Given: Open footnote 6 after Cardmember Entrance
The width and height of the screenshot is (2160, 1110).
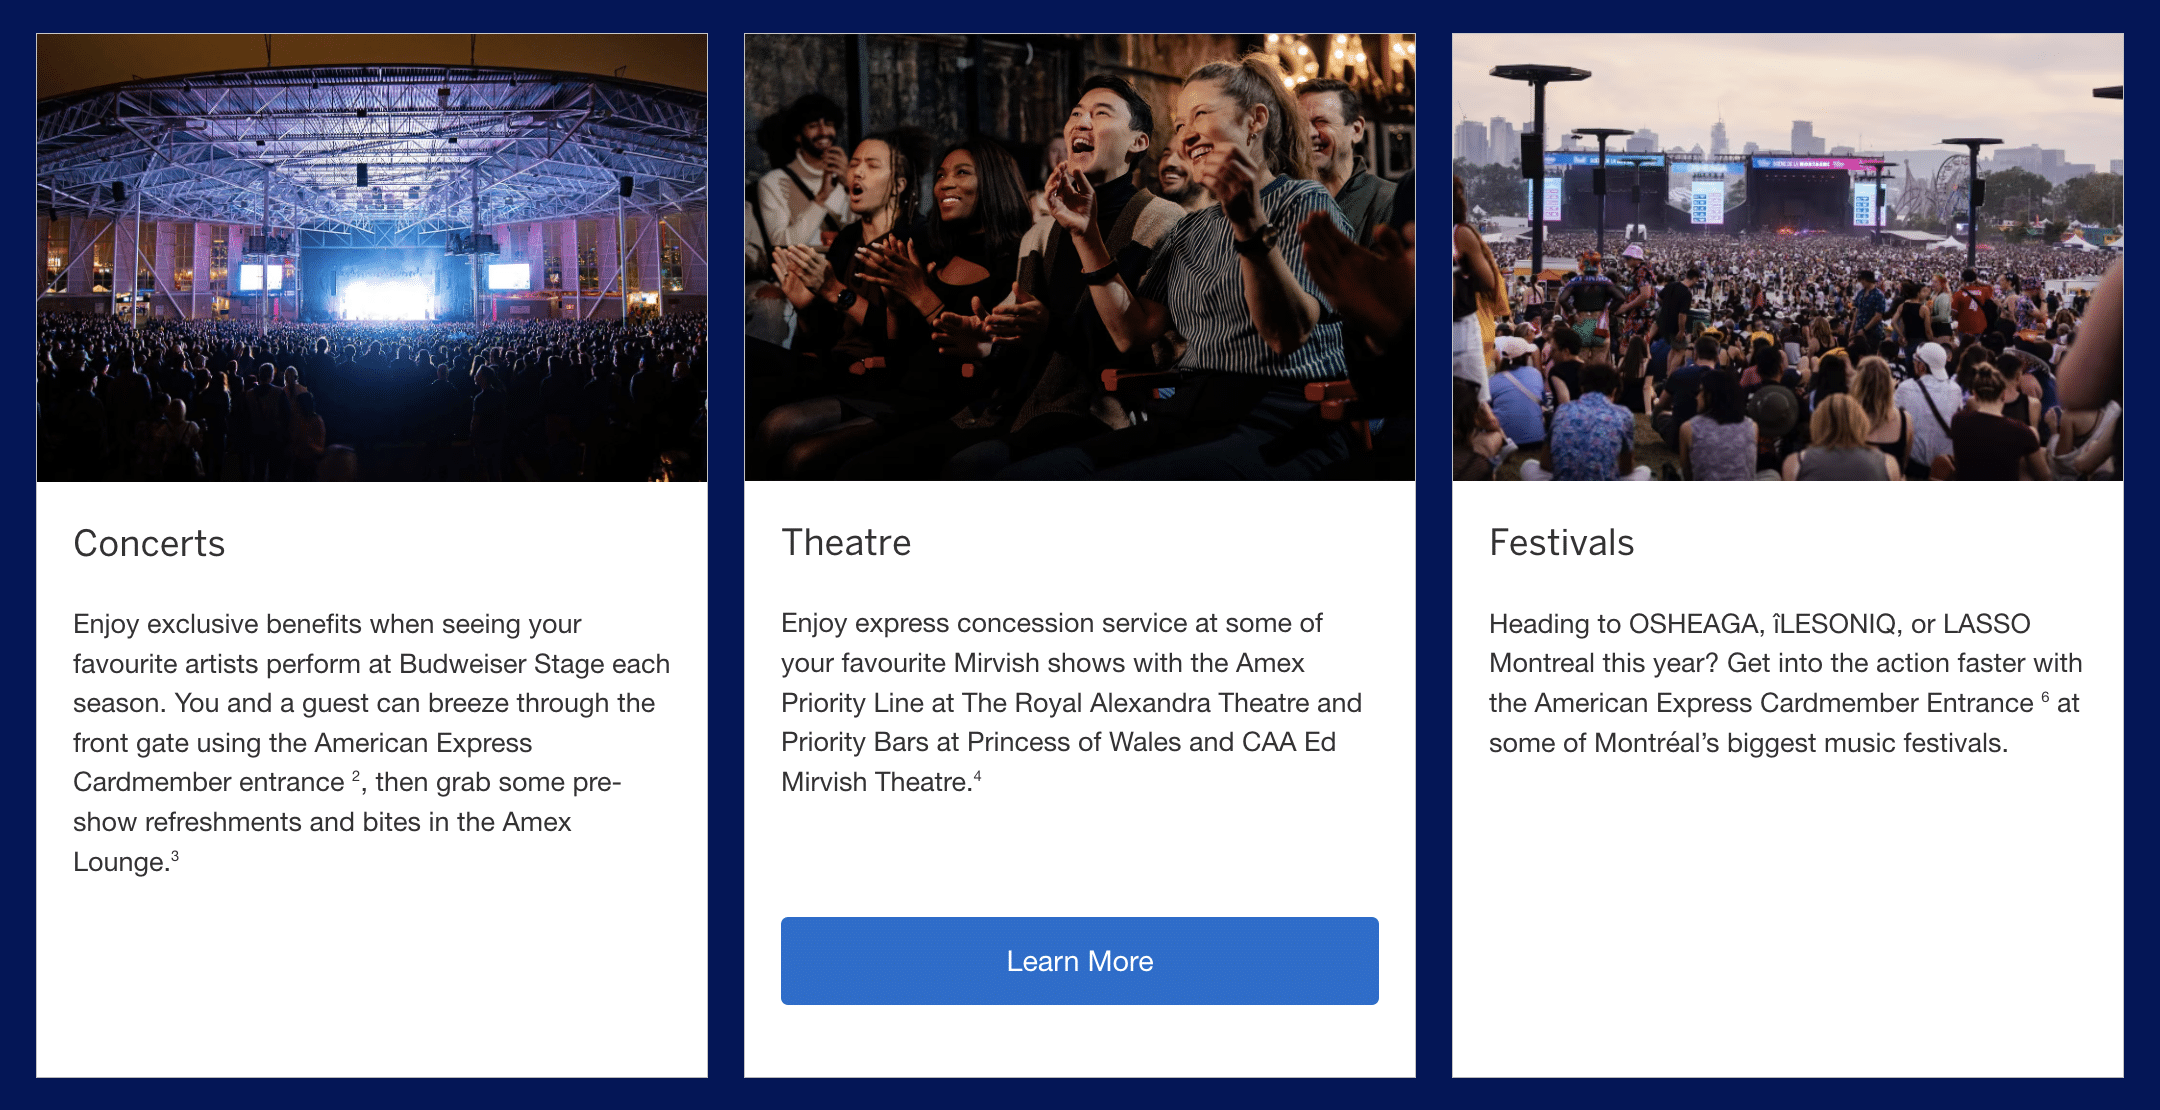Looking at the screenshot, I should 2045,697.
